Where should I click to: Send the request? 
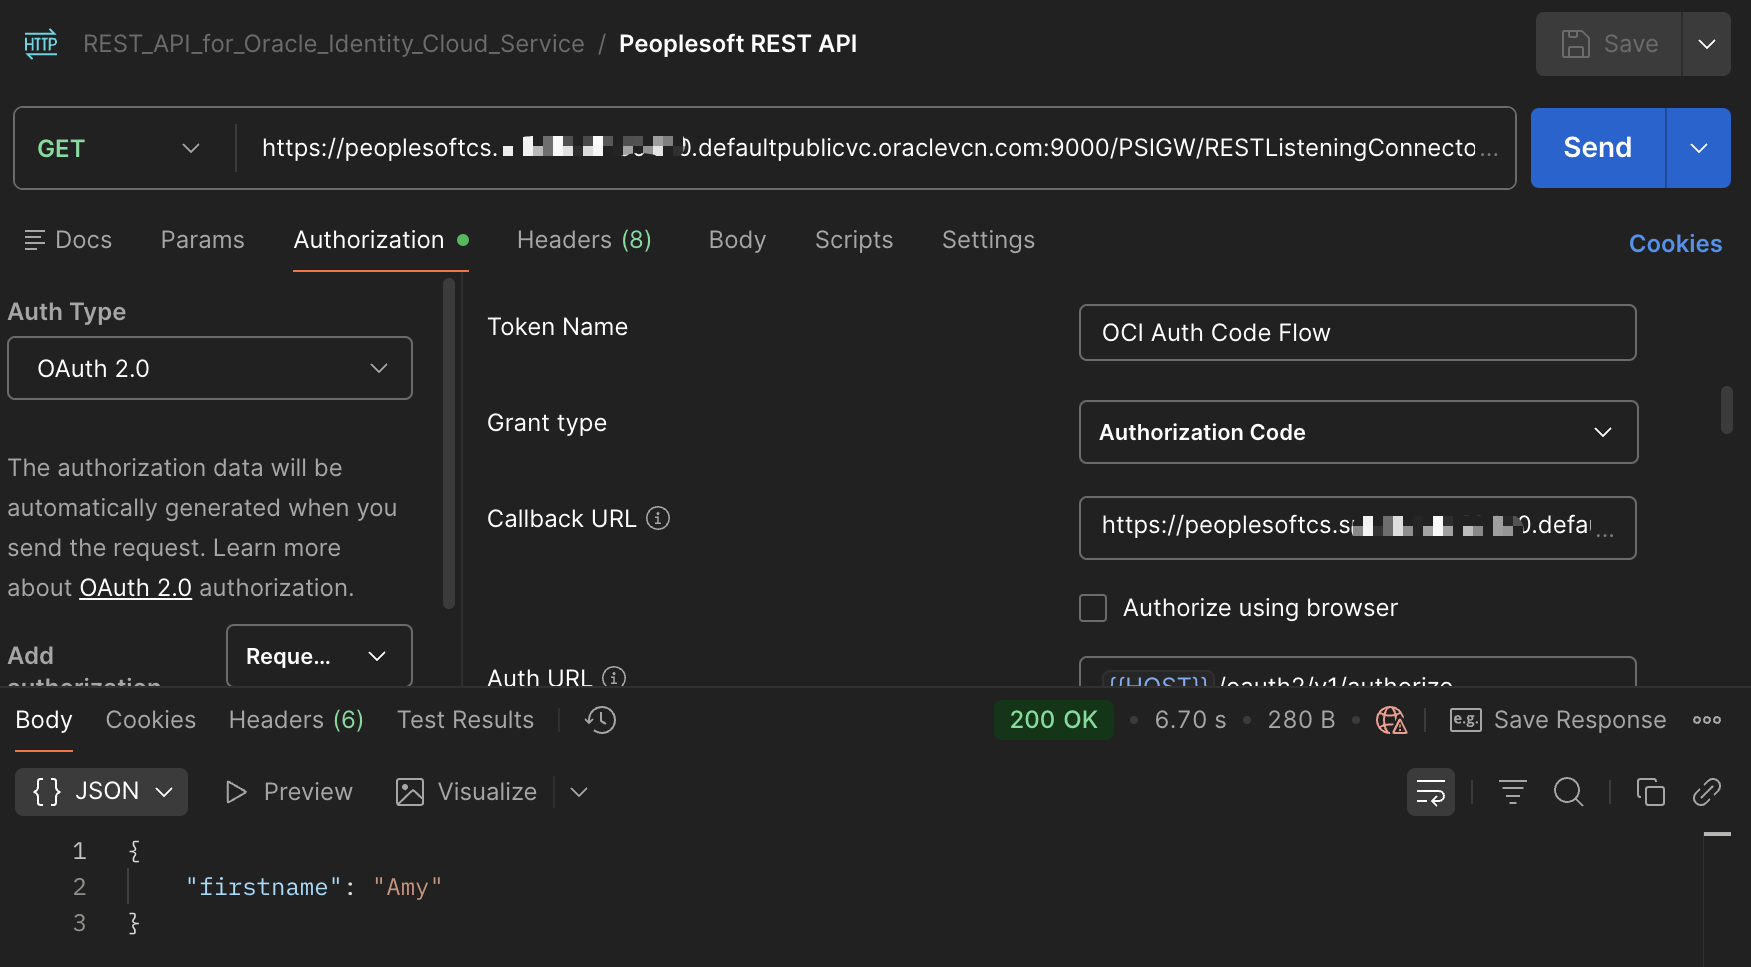click(x=1598, y=148)
